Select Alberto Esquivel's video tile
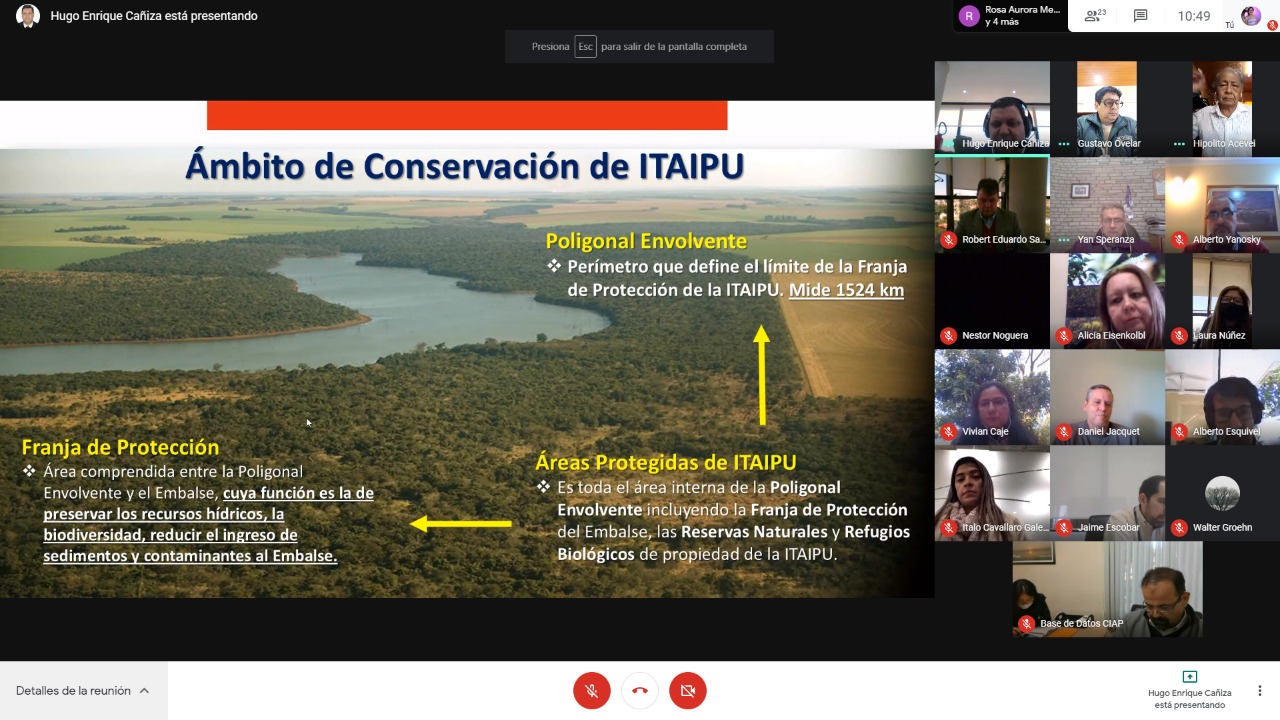Screen dimensions: 1280x720 click(x=1222, y=397)
